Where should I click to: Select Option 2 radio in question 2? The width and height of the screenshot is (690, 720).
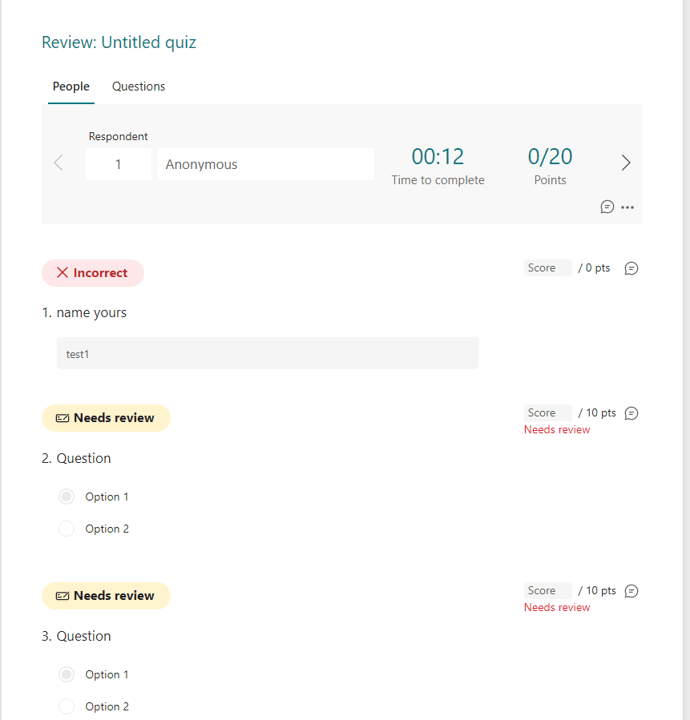click(67, 529)
